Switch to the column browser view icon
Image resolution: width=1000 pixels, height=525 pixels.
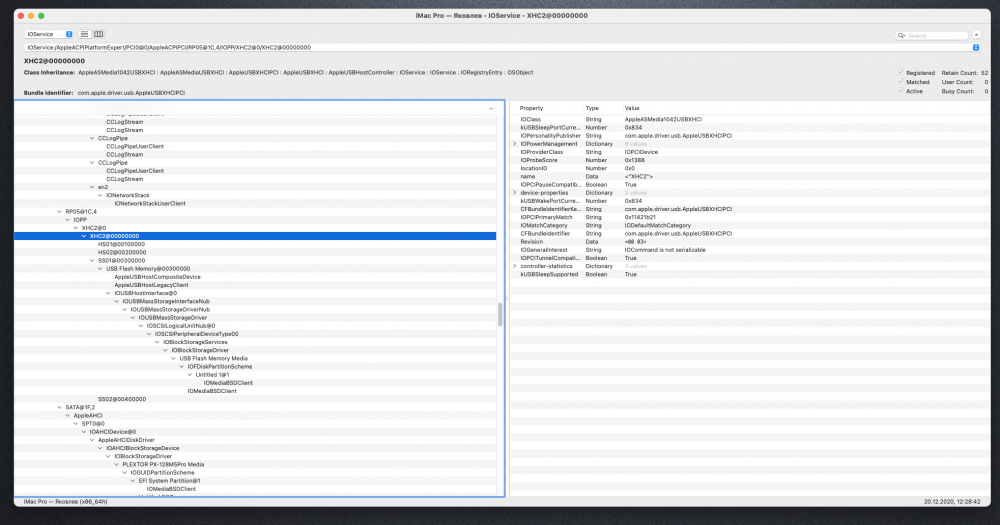99,34
